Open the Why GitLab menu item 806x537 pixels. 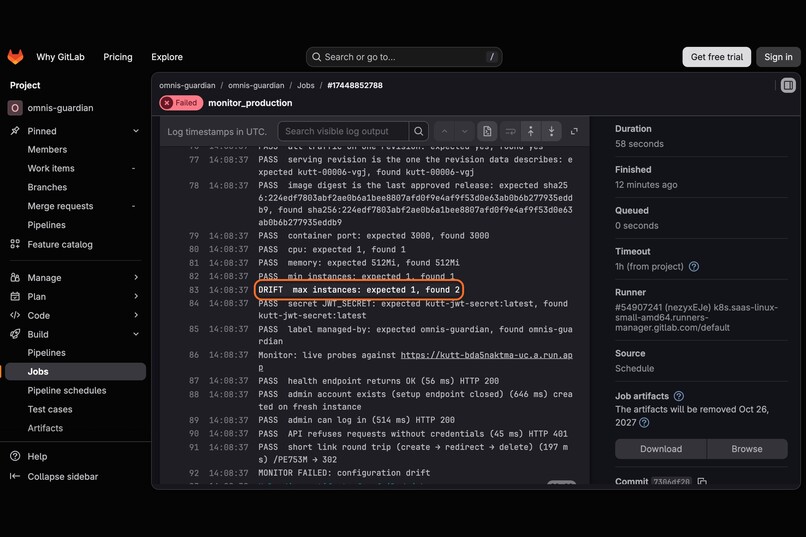pos(60,57)
